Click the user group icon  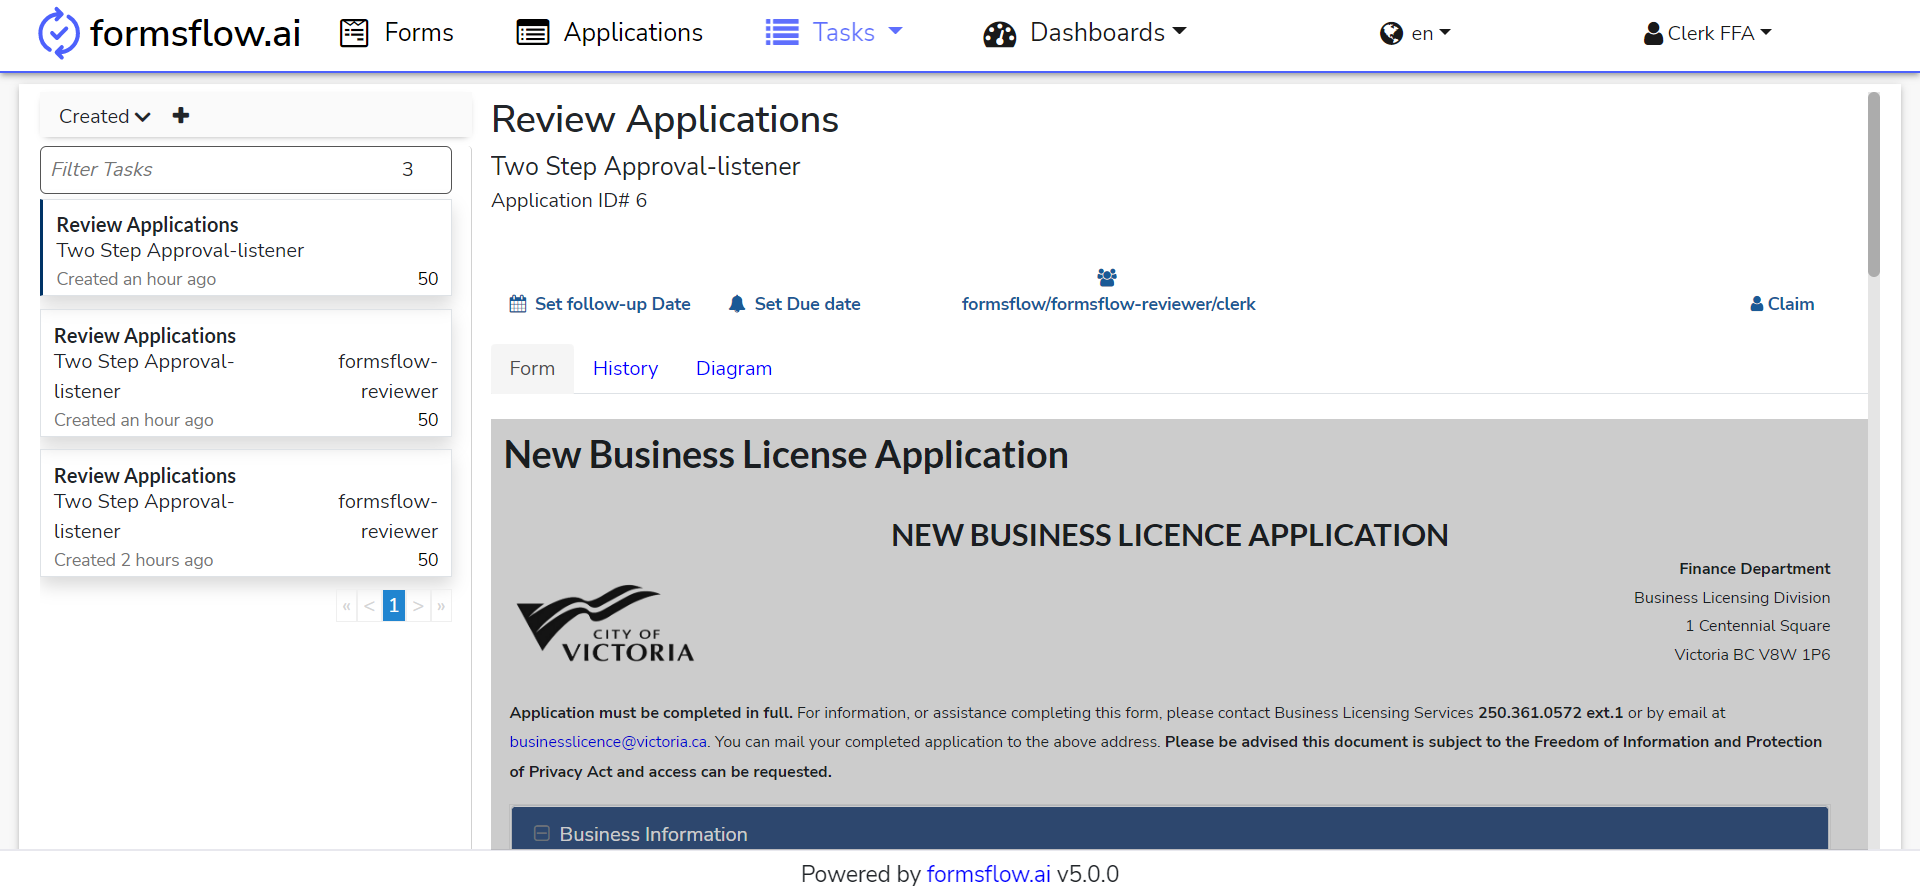pos(1107,277)
